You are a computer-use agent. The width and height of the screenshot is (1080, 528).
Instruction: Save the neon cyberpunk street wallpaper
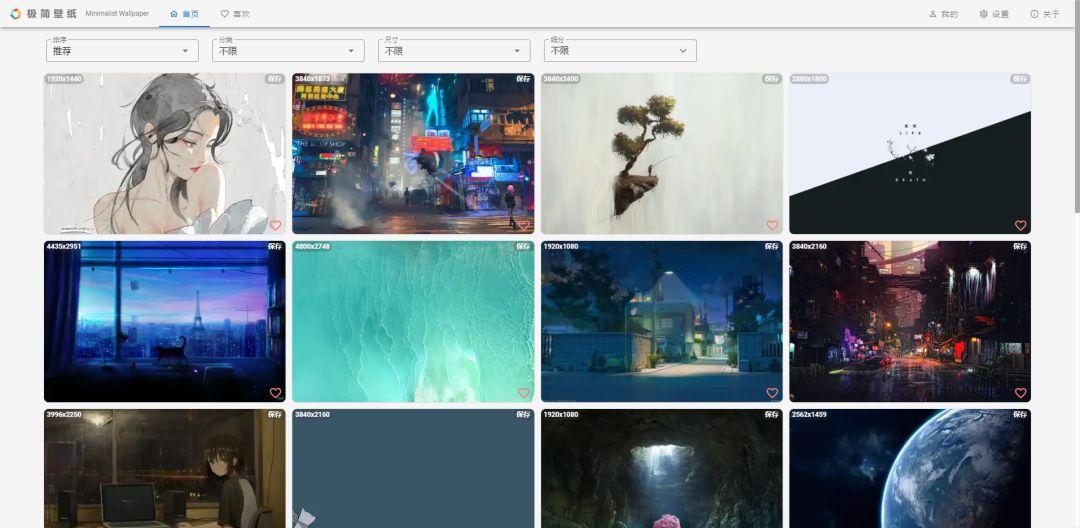(523, 79)
